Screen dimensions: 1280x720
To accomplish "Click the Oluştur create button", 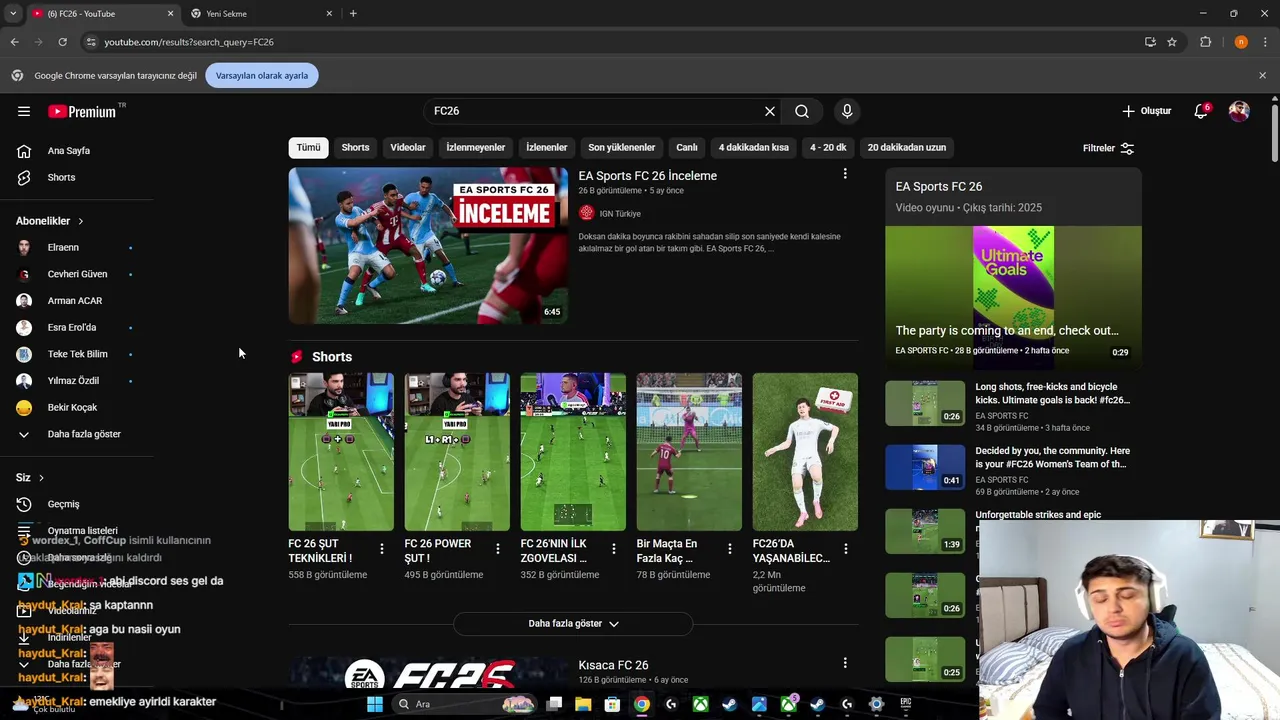I will (1147, 111).
